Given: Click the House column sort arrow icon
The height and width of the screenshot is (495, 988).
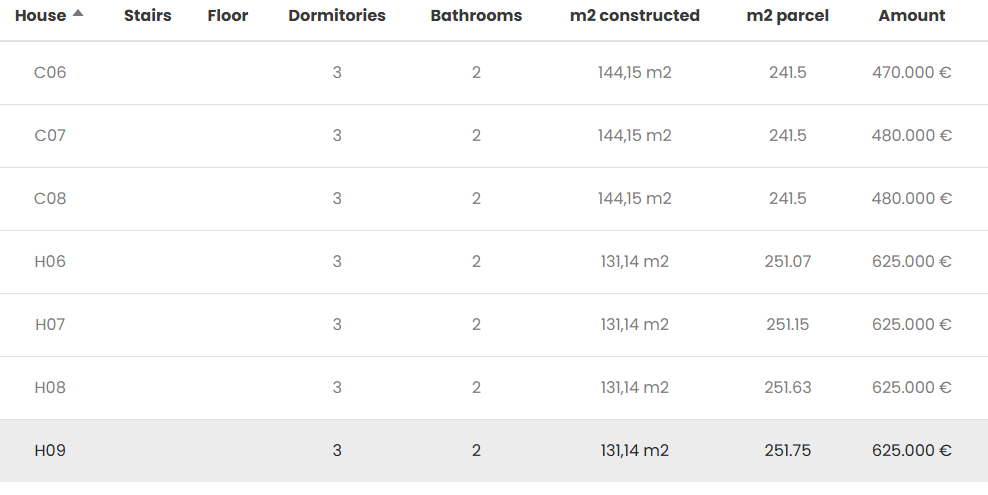Looking at the screenshot, I should point(78,14).
